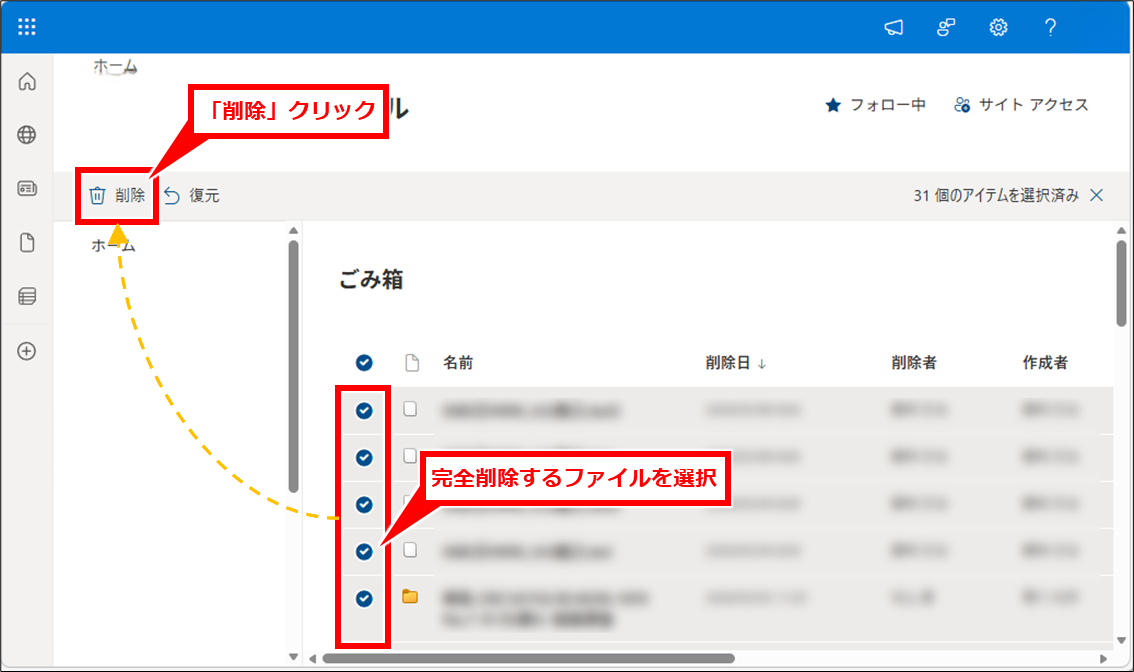Uncheck the folder row checkbox
Image resolution: width=1134 pixels, height=672 pixels.
[x=364, y=598]
